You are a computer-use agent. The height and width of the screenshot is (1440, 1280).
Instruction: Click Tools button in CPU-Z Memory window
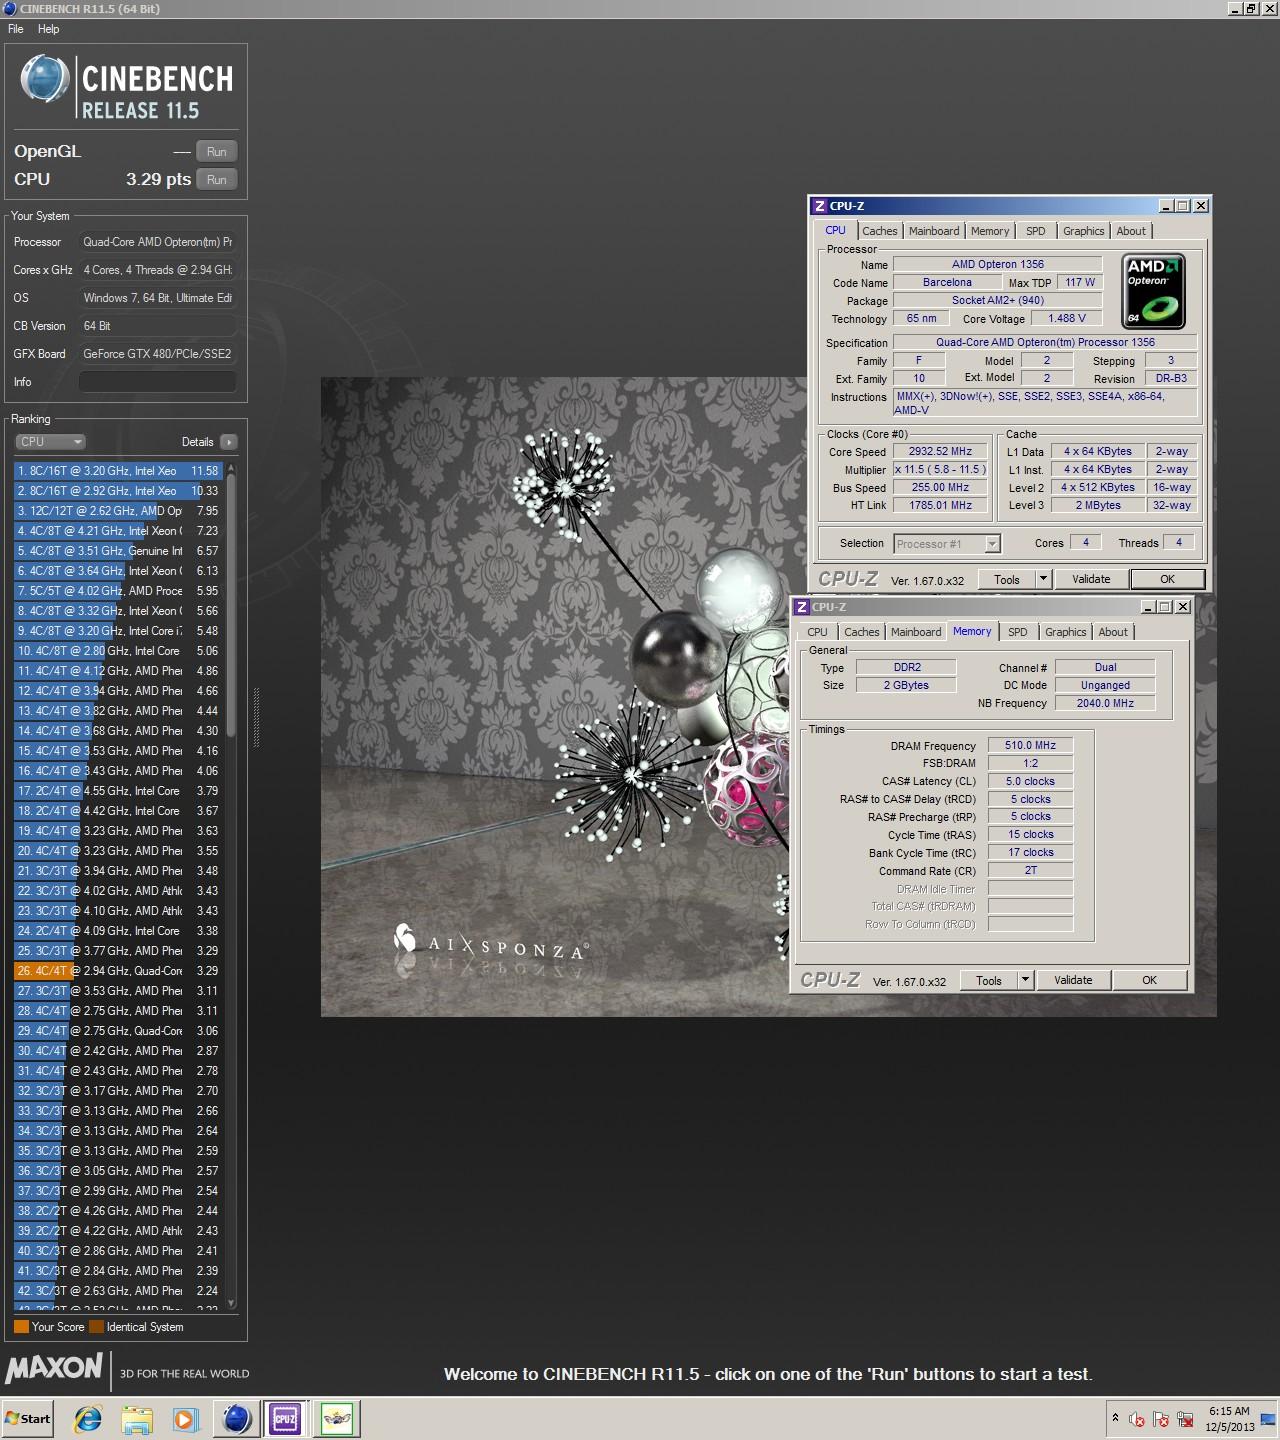pos(989,981)
